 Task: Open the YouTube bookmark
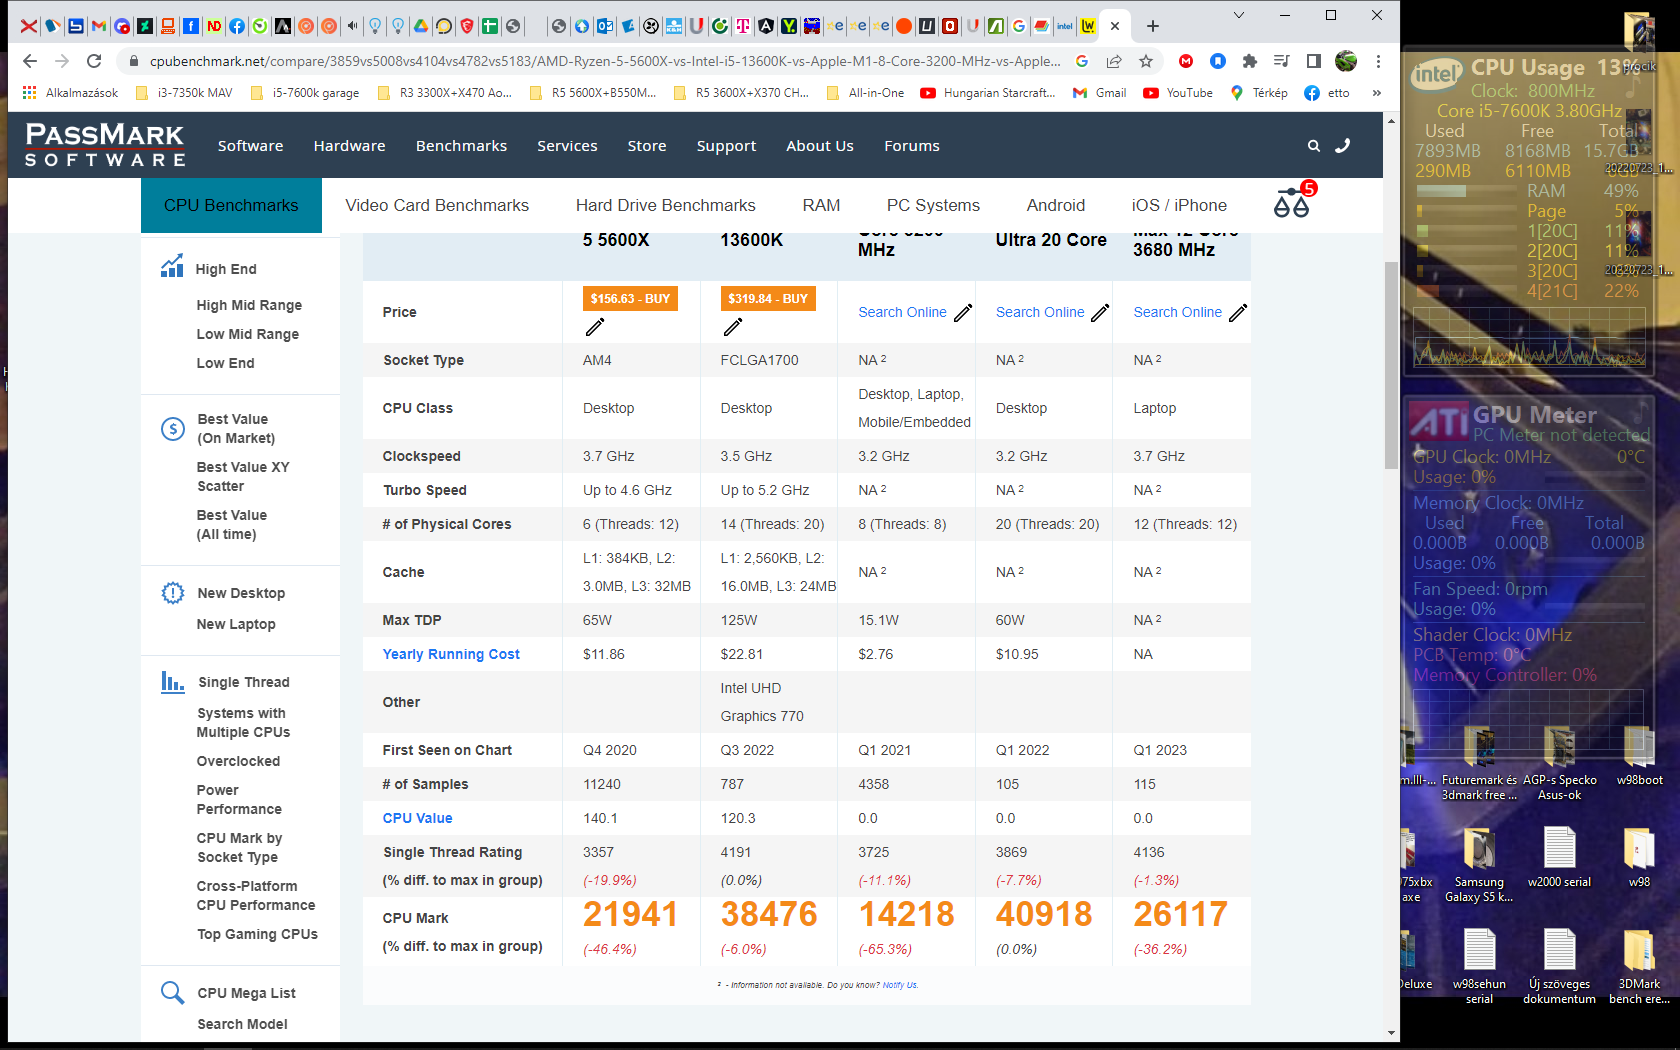click(x=1178, y=93)
